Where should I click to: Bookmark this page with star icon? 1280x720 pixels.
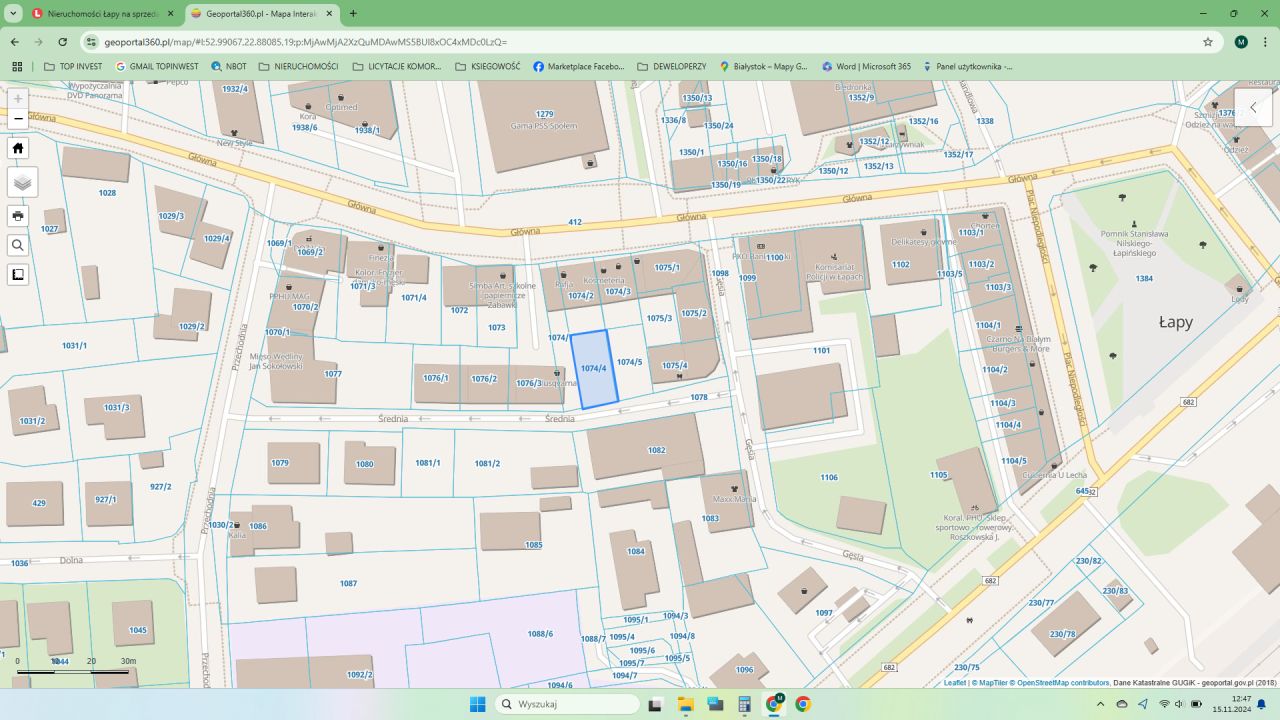[x=1208, y=42]
